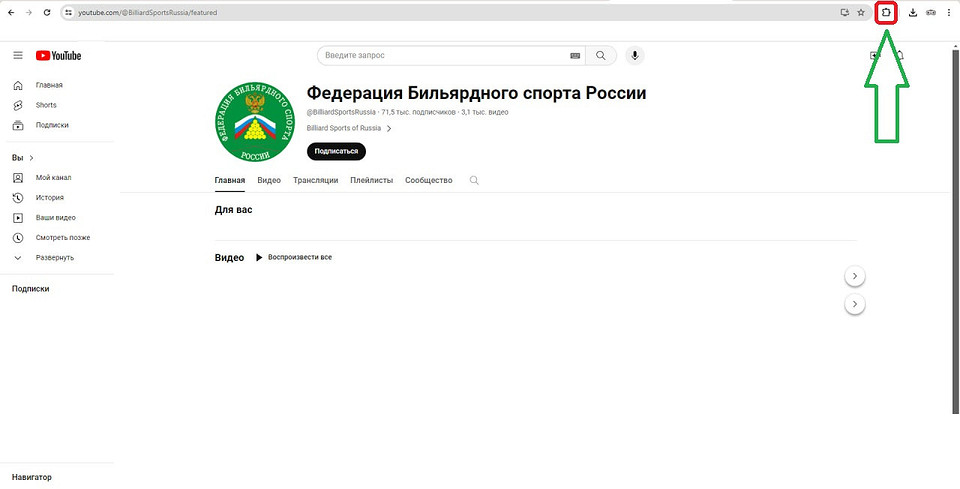Expand the Вы section chevron
The width and height of the screenshot is (960, 489).
pos(31,158)
